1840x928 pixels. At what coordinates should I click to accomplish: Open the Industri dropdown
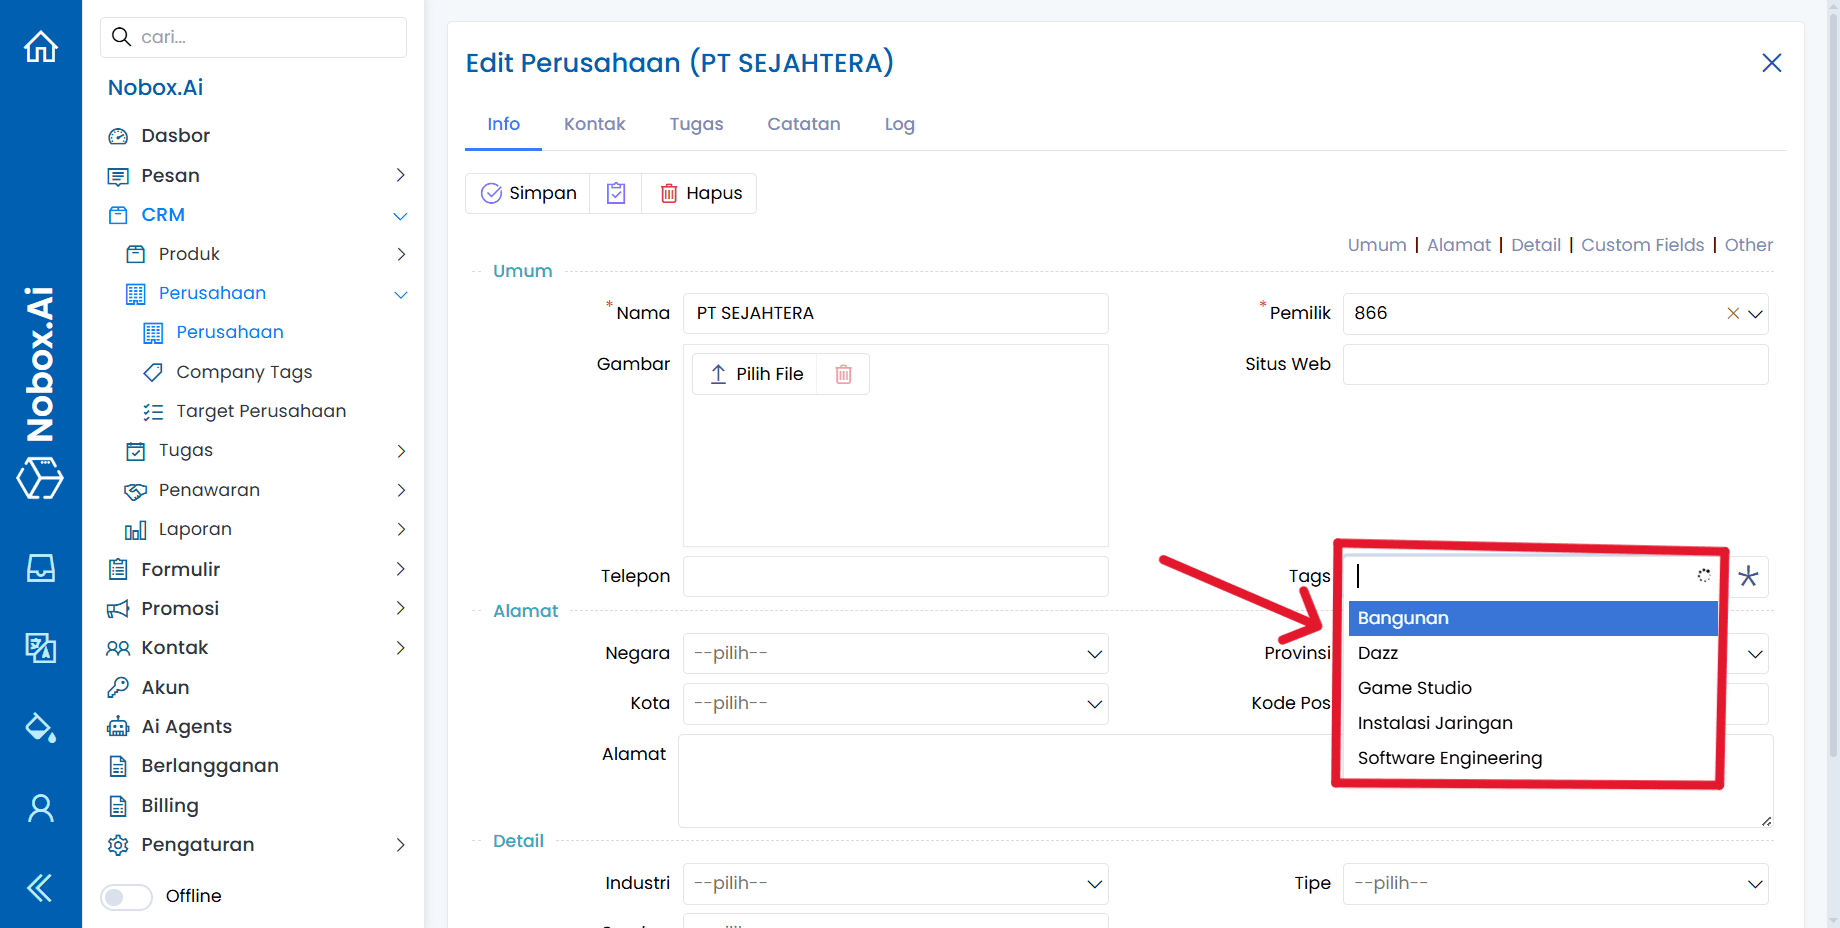[x=895, y=884]
